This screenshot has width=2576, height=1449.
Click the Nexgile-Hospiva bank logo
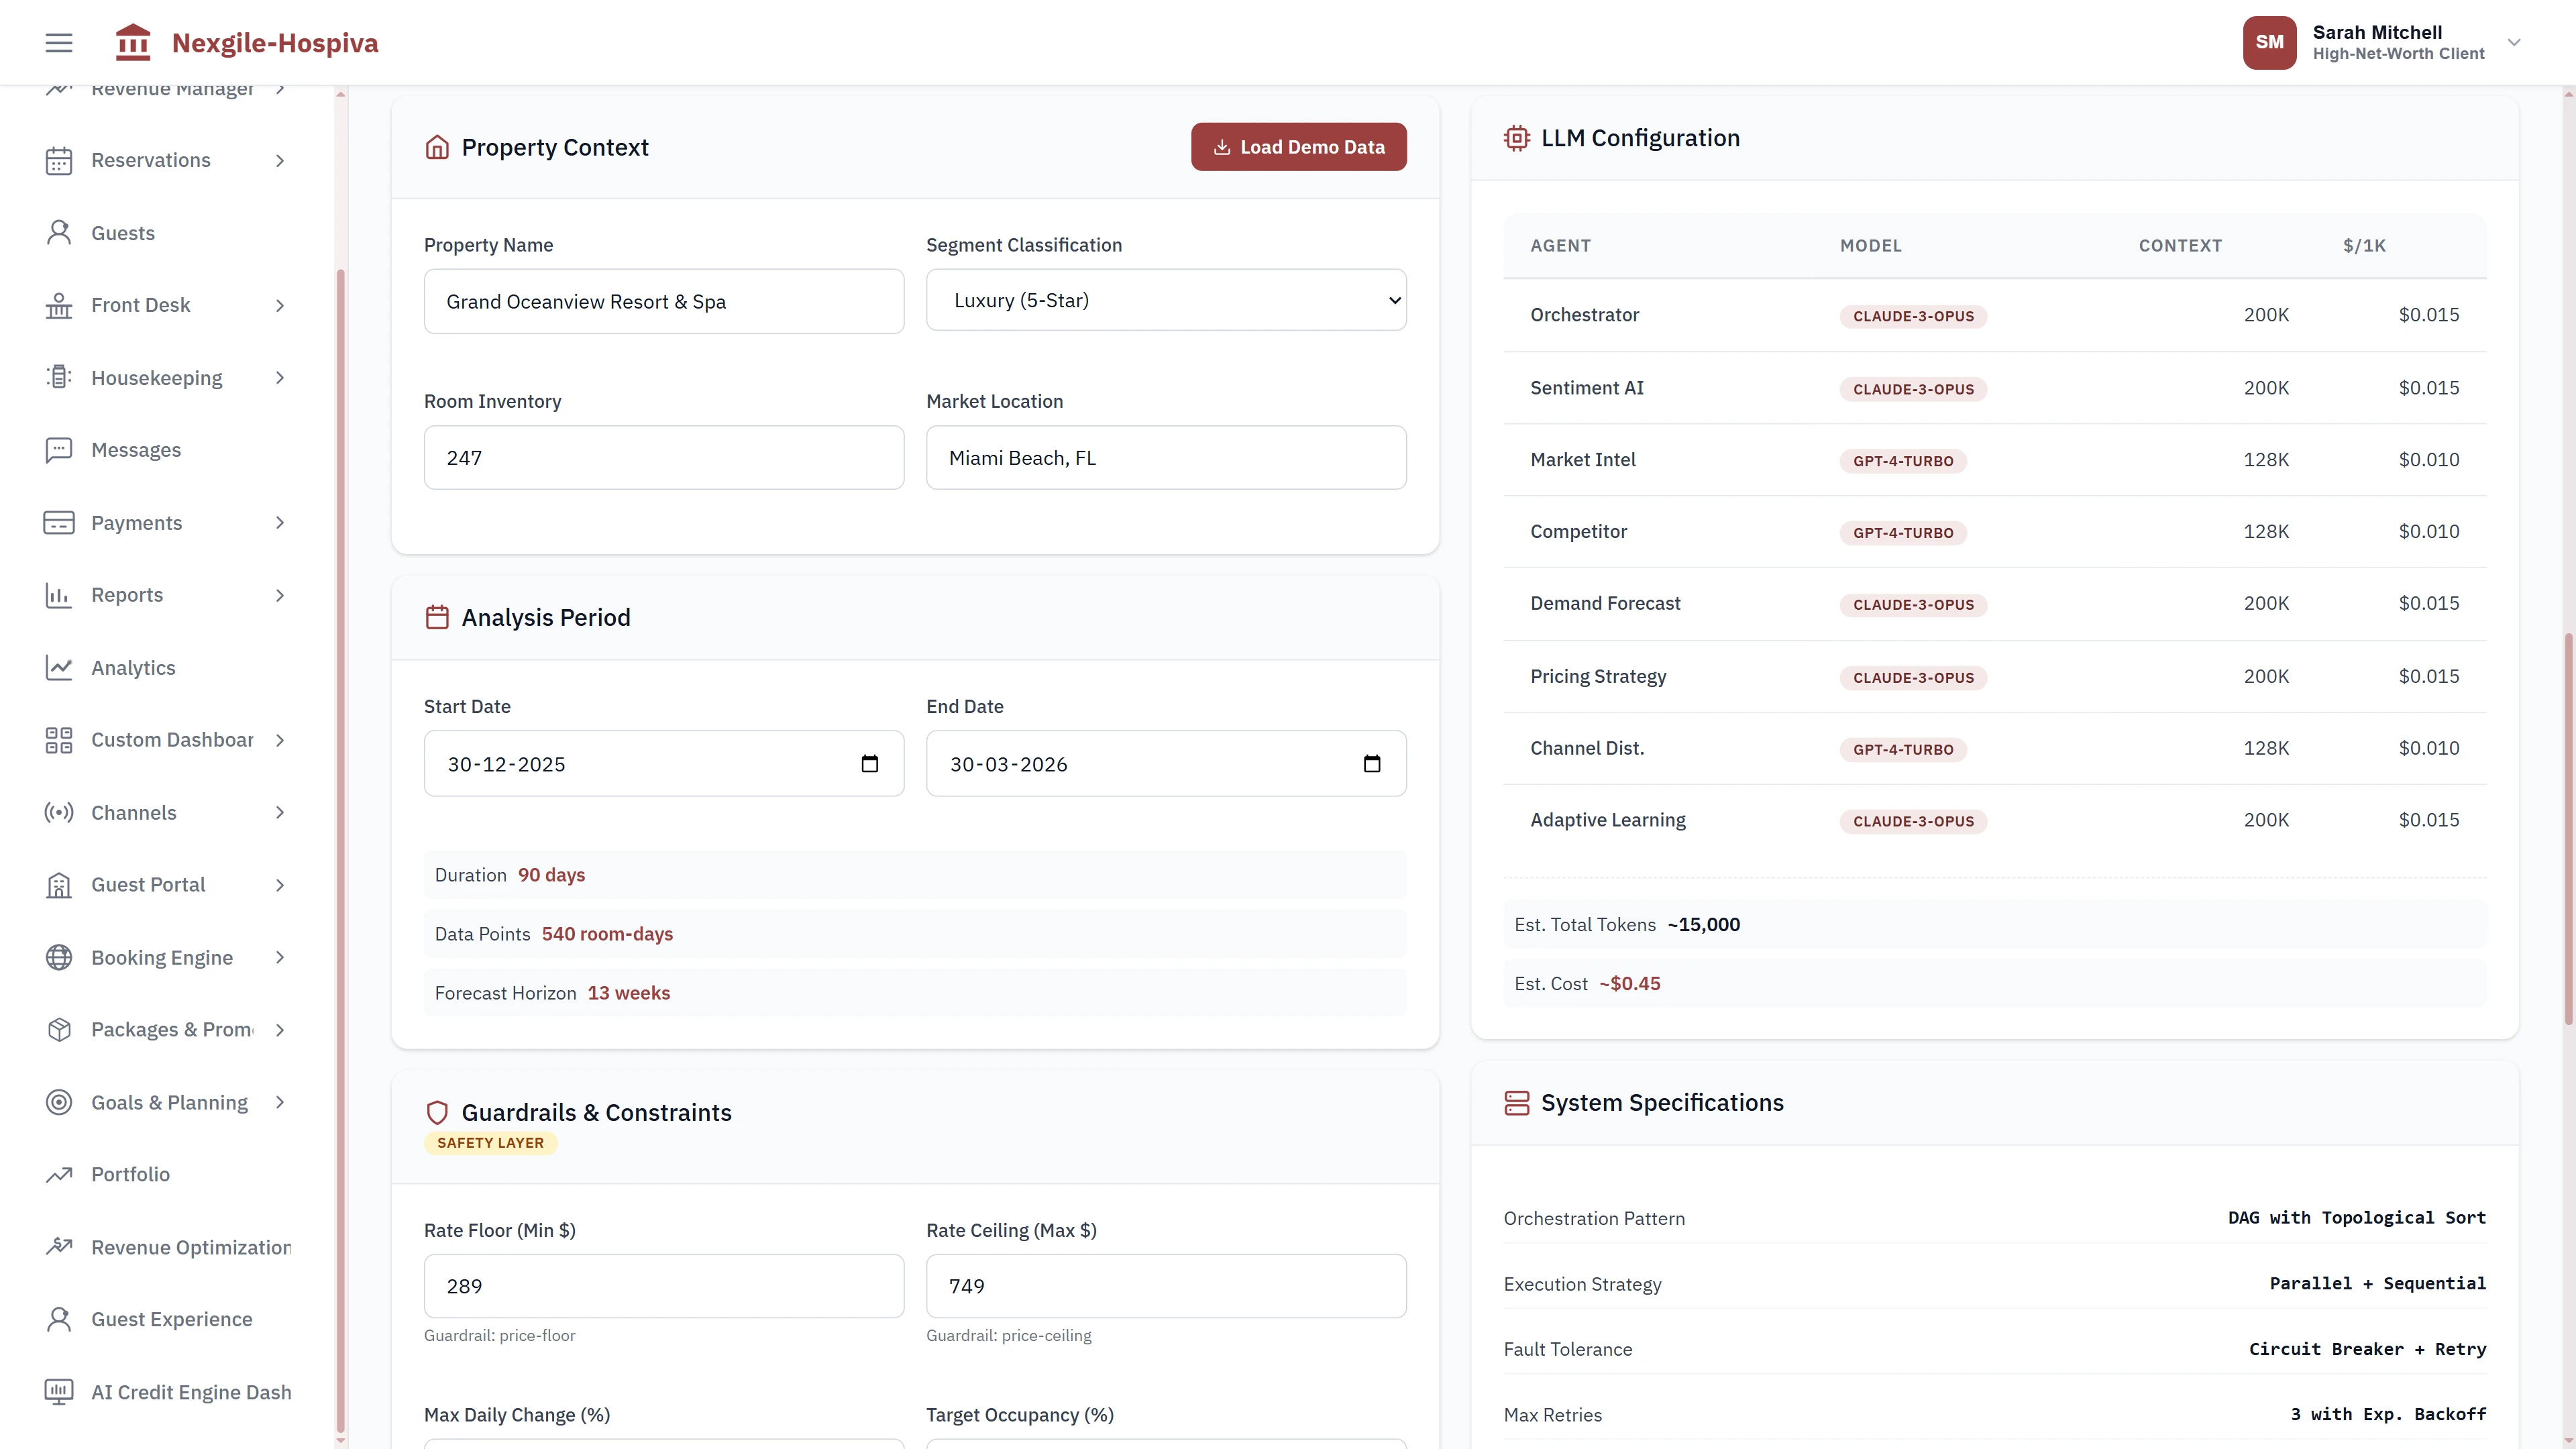132,42
